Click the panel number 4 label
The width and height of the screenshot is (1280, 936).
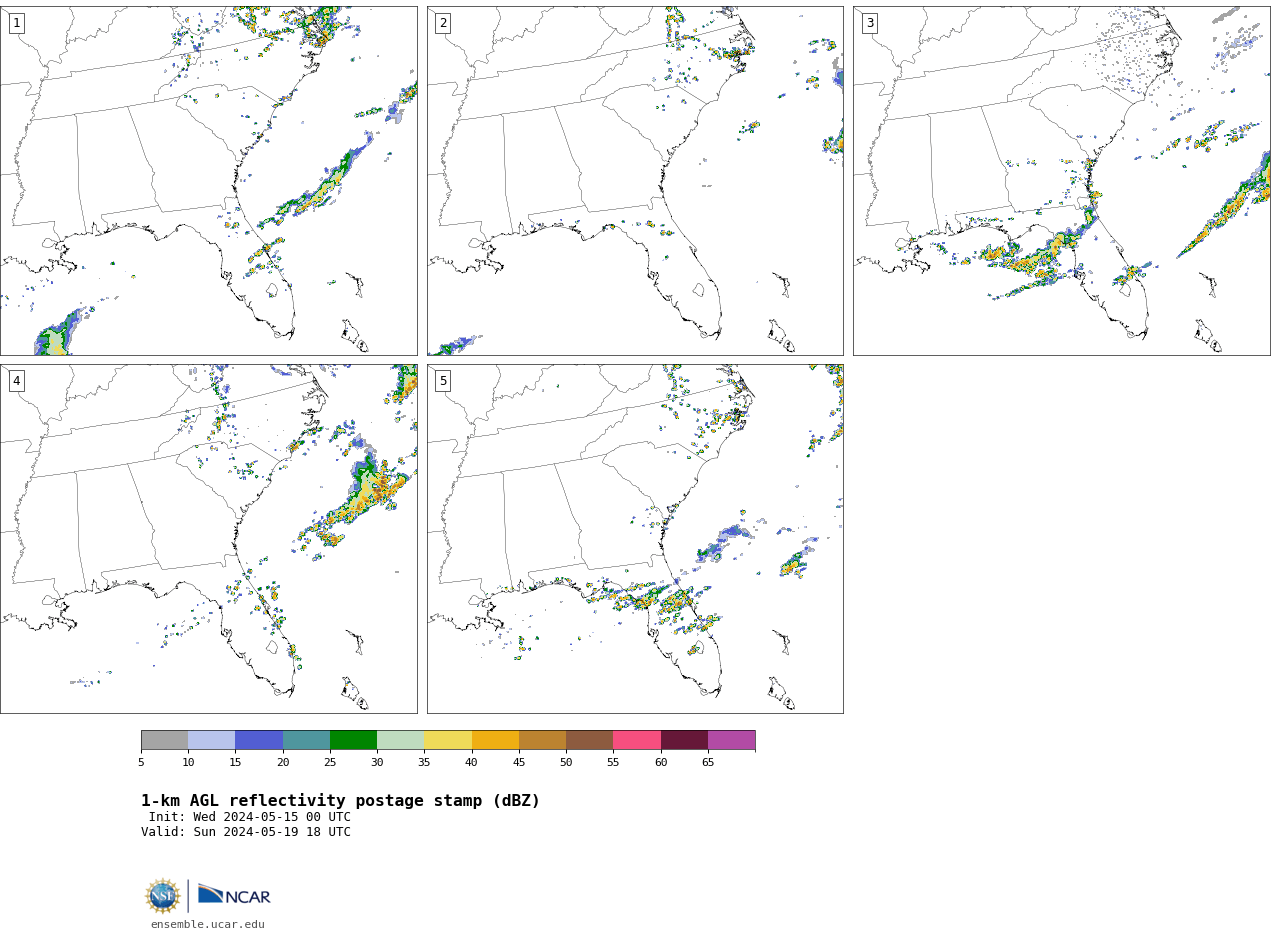(x=16, y=381)
